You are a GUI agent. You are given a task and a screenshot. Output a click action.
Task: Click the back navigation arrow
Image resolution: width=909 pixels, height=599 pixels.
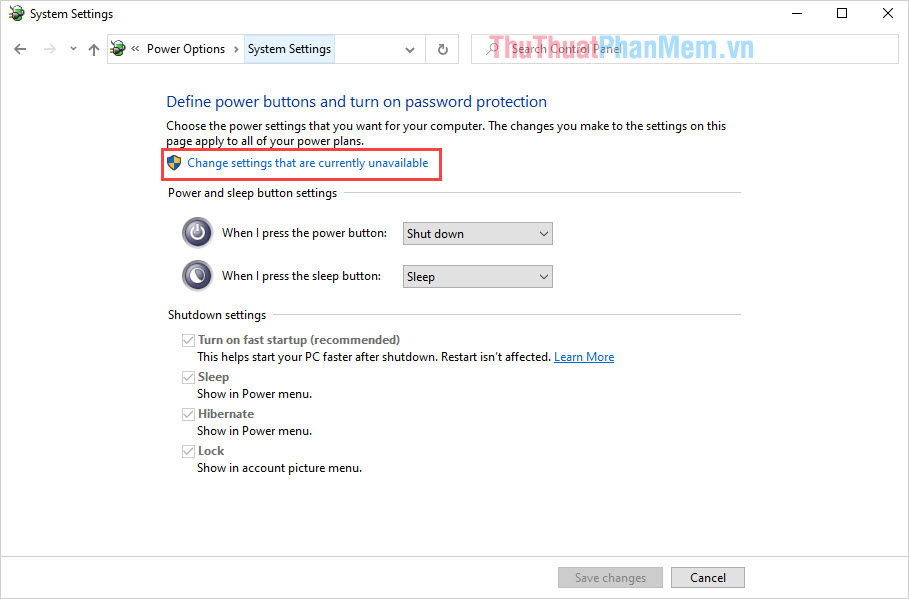[20, 48]
